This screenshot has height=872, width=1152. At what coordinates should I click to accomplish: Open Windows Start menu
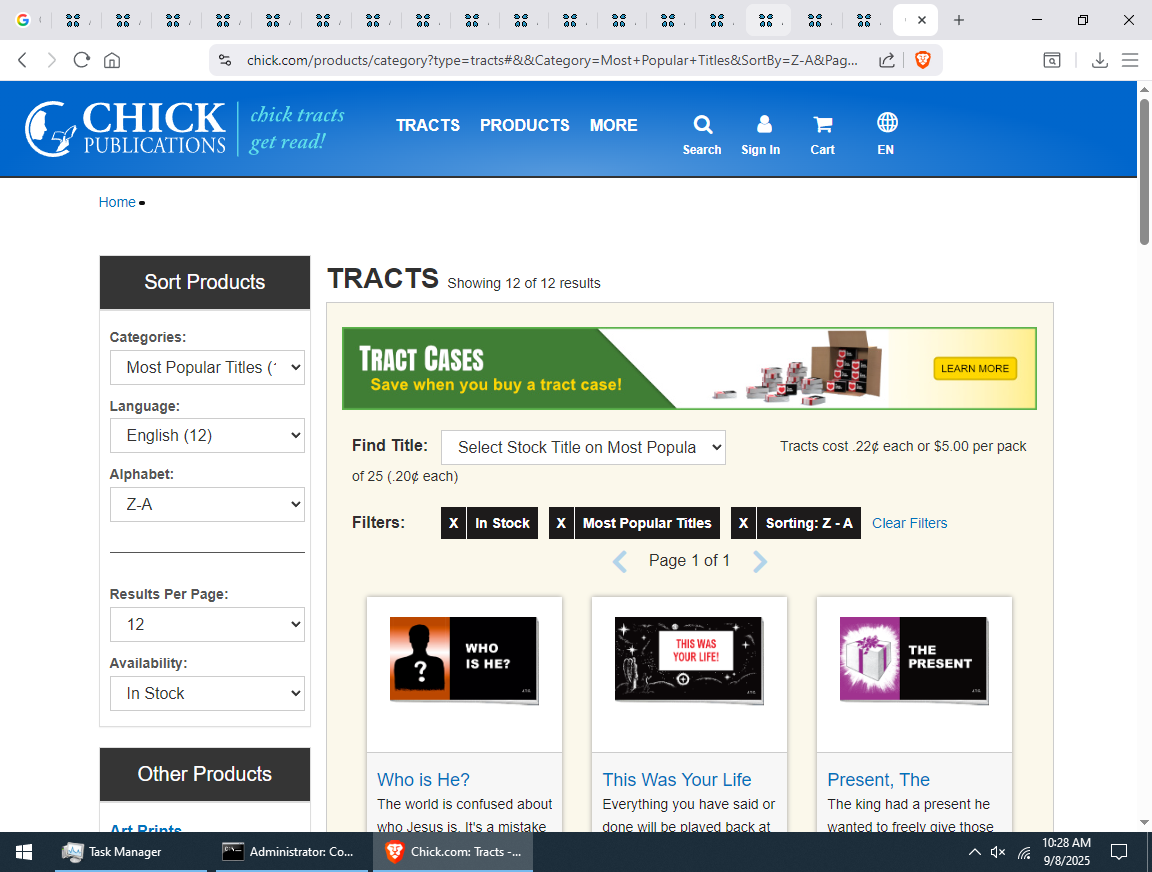(x=24, y=852)
